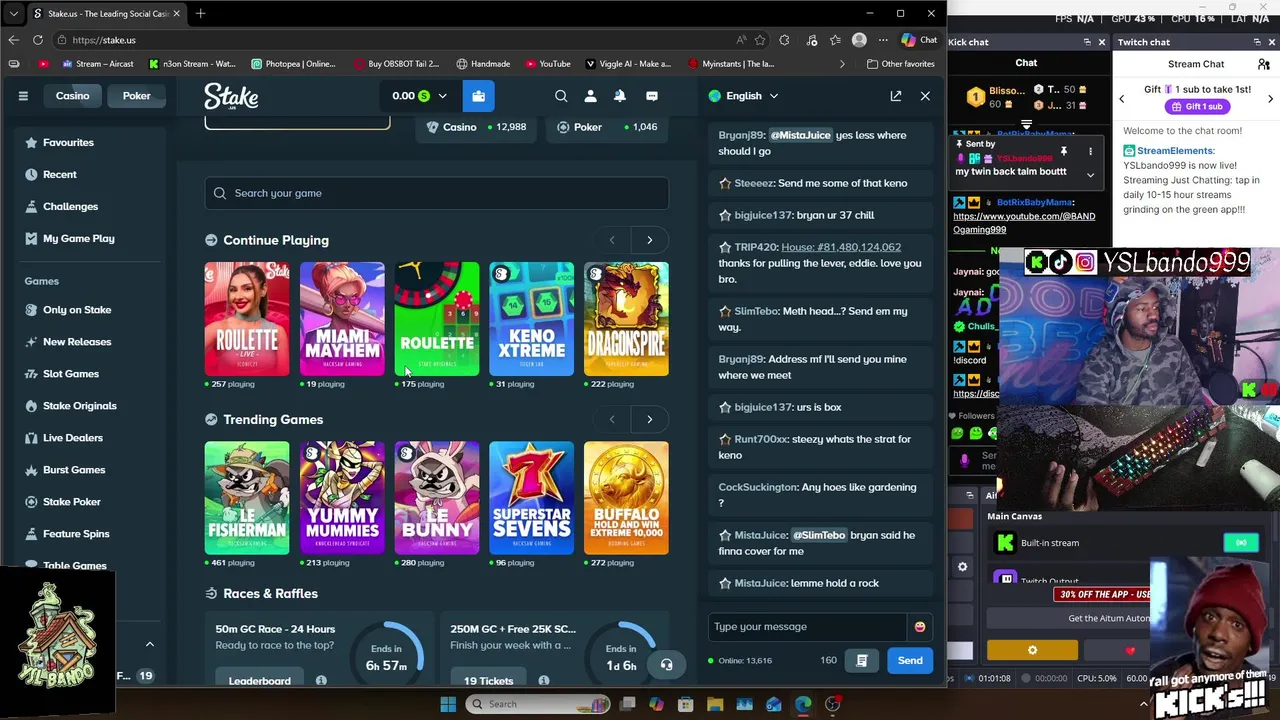Show next Trending Games
This screenshot has height=720, width=1280.
(x=649, y=419)
